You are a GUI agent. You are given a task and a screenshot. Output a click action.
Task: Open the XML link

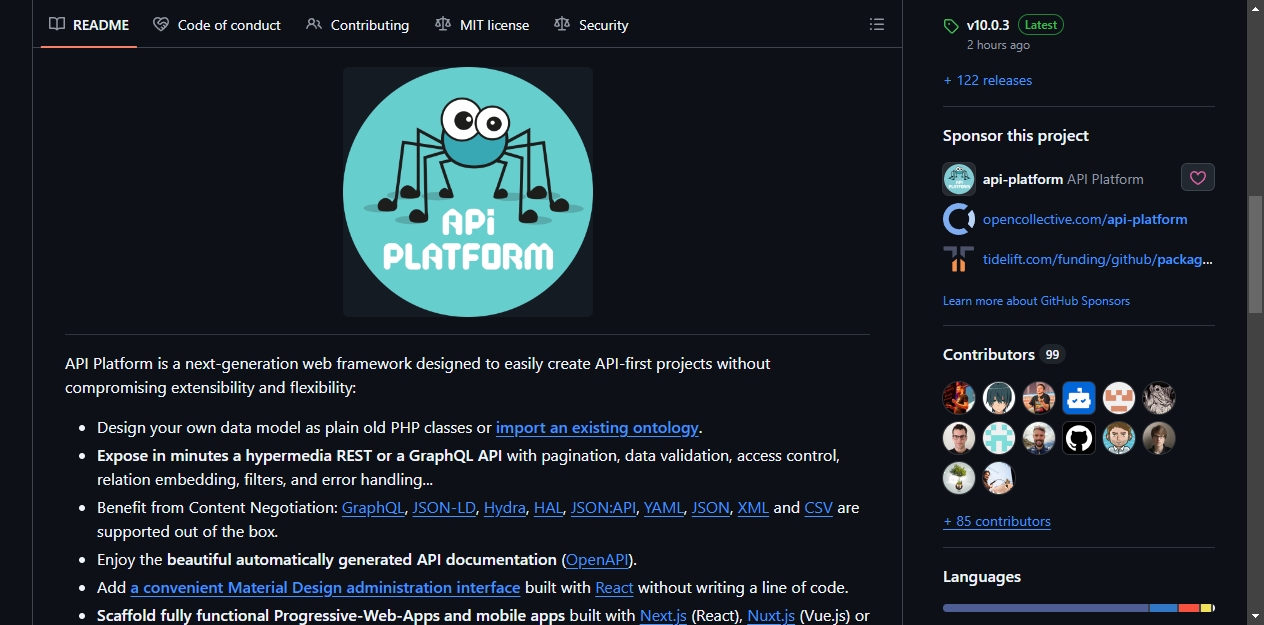tap(753, 507)
